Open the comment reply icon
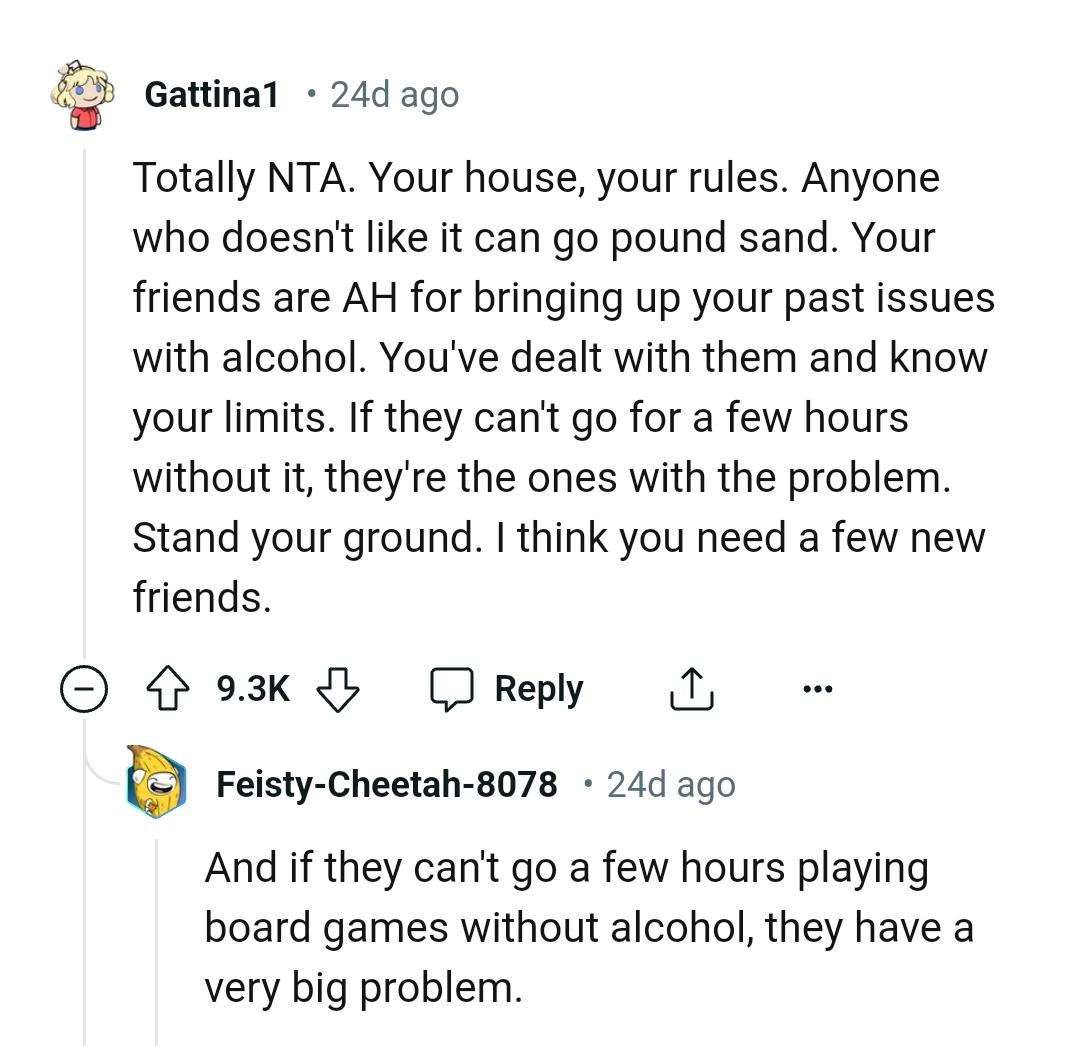Image resolution: width=1079 pixels, height=1046 pixels. [453, 688]
